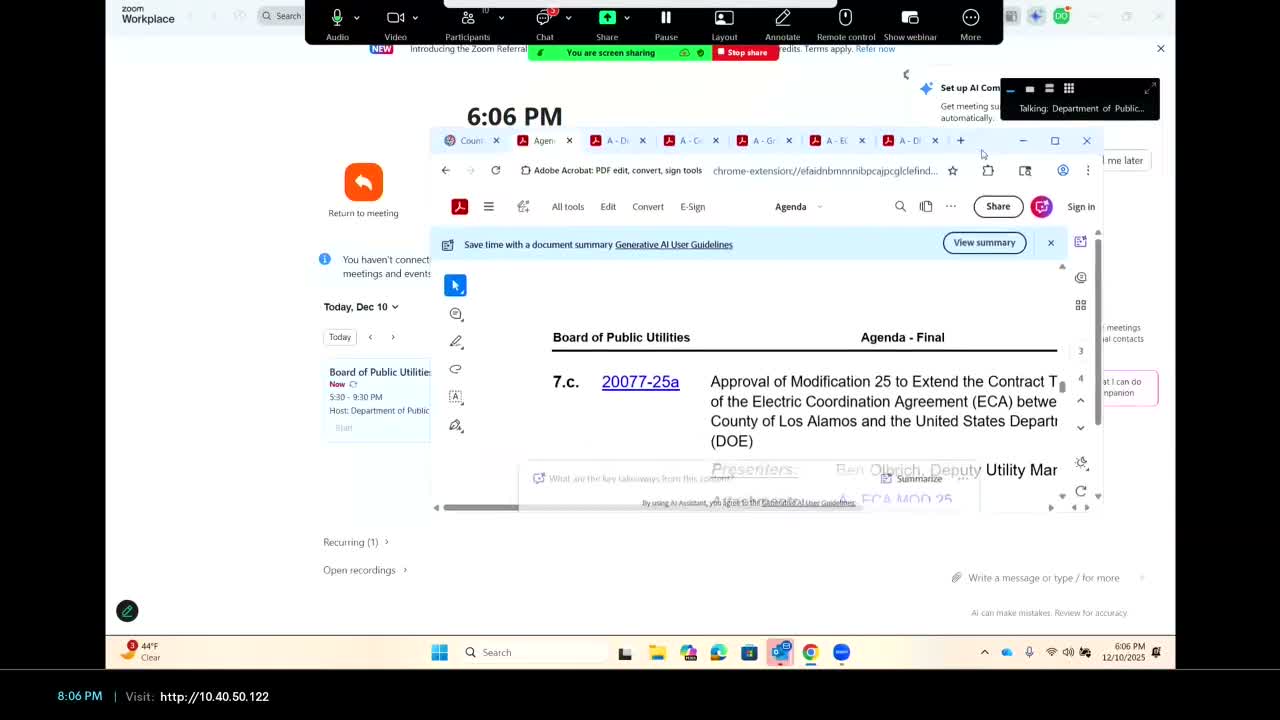Image resolution: width=1280 pixels, height=720 pixels.
Task: Open the Convert menu in Acrobat
Action: 647,207
